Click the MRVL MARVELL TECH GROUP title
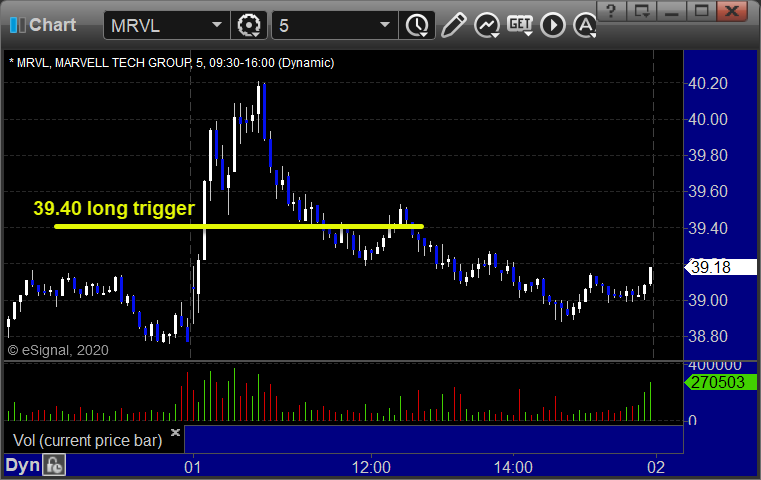The image size is (761, 480). pyautogui.click(x=171, y=63)
